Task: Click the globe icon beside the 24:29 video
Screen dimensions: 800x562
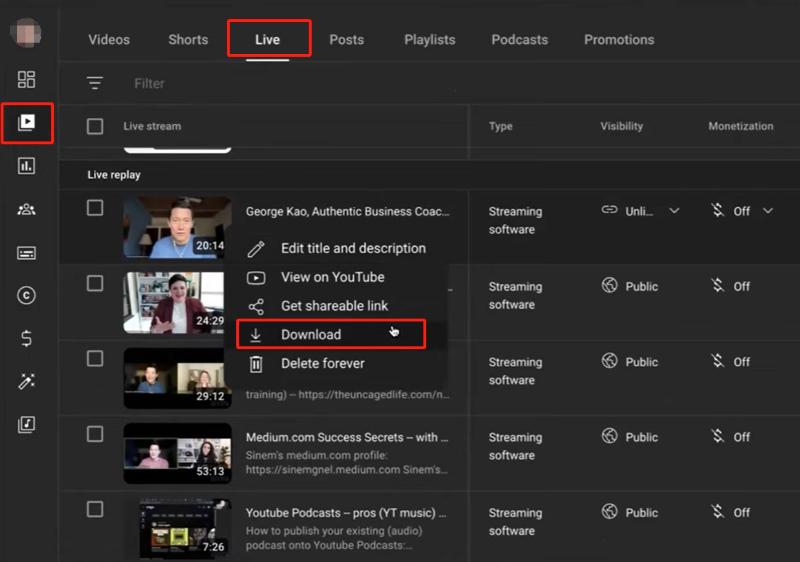Action: tap(609, 285)
